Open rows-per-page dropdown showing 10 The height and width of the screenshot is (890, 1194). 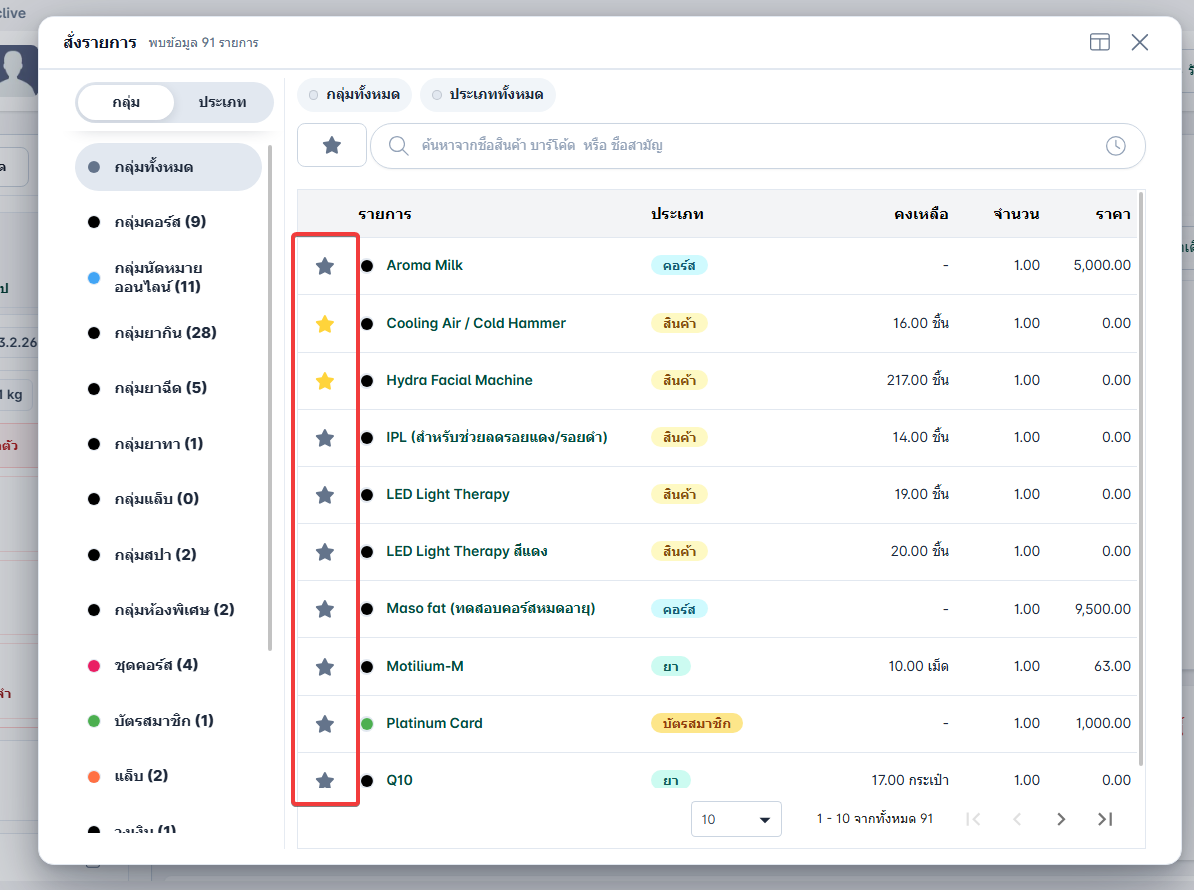736,819
